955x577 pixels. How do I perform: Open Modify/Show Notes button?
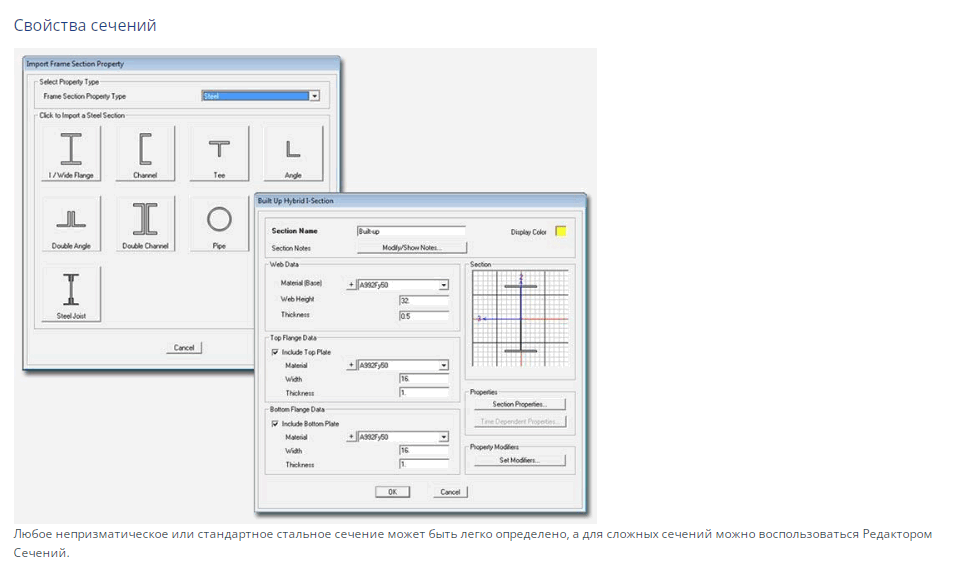tap(412, 247)
